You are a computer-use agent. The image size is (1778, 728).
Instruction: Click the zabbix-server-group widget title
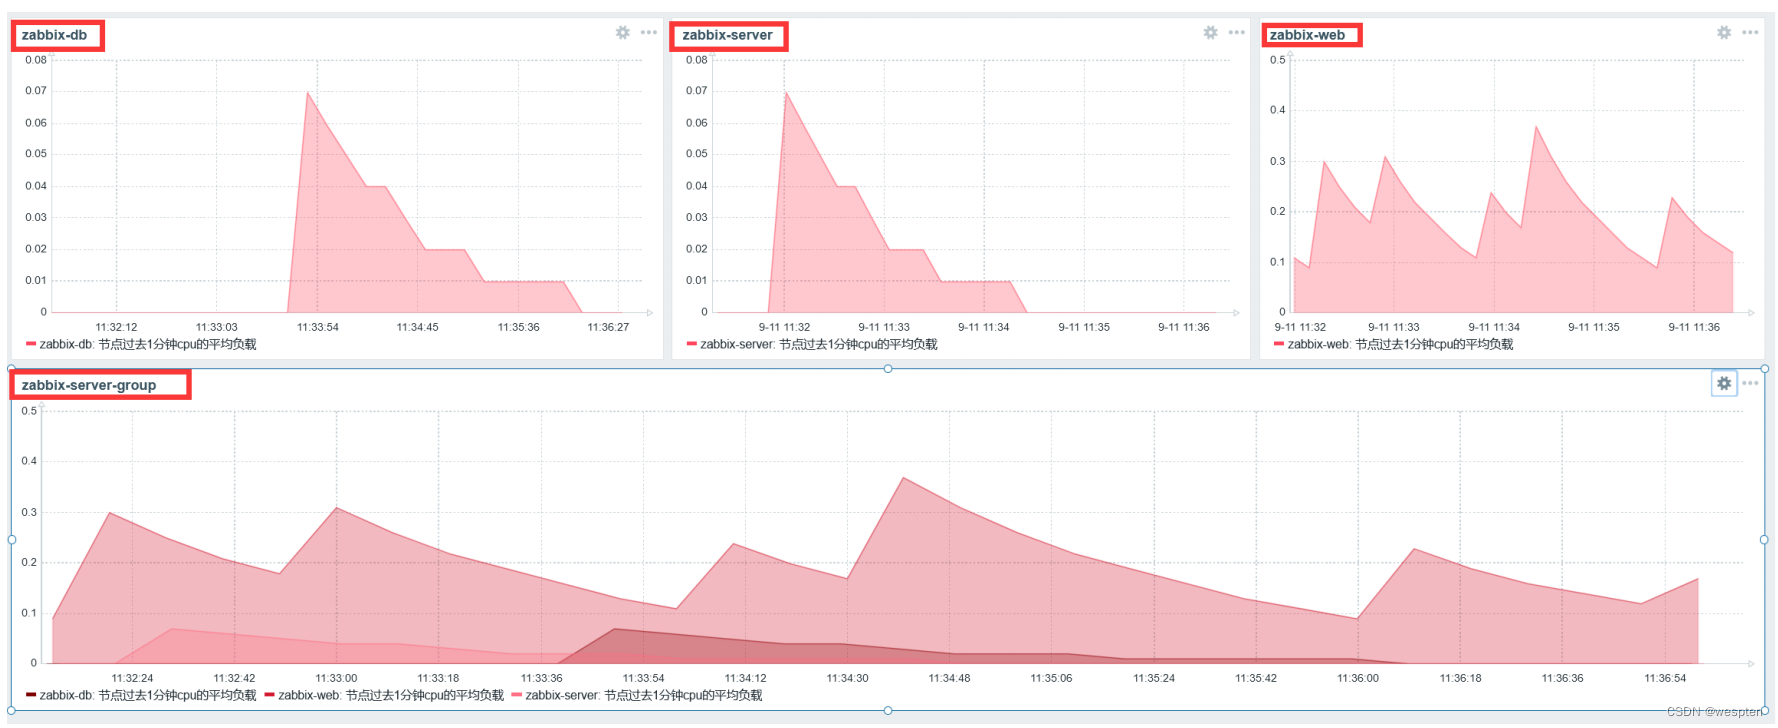pos(89,385)
